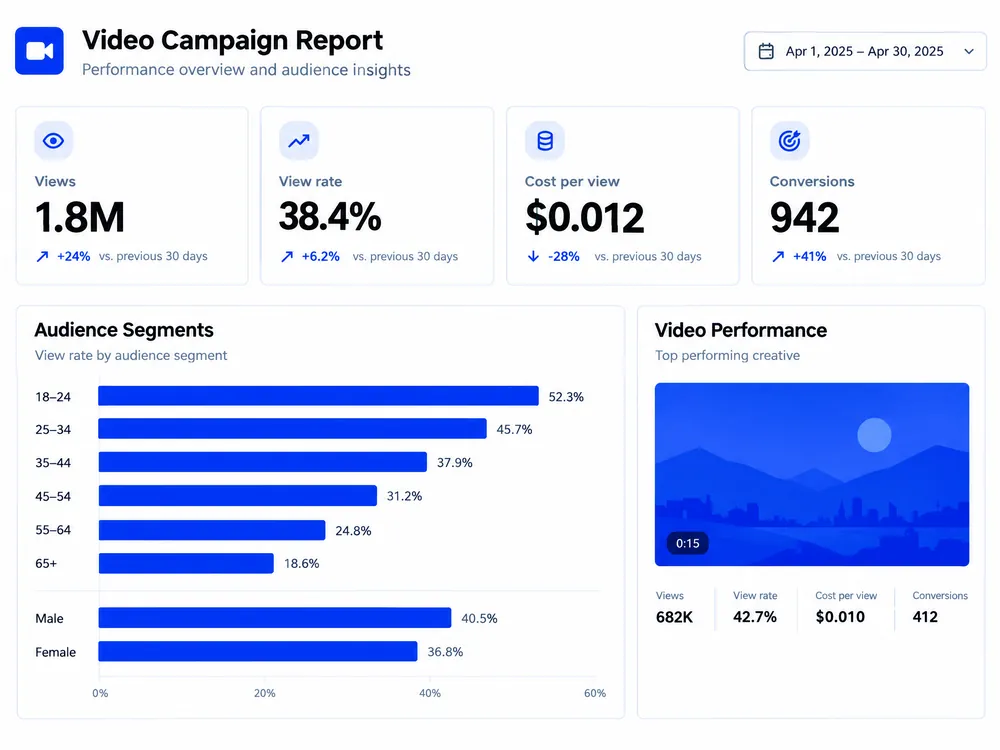Image resolution: width=1000 pixels, height=750 pixels.
Task: Click the 42.7% creative view rate value
Action: 754,617
